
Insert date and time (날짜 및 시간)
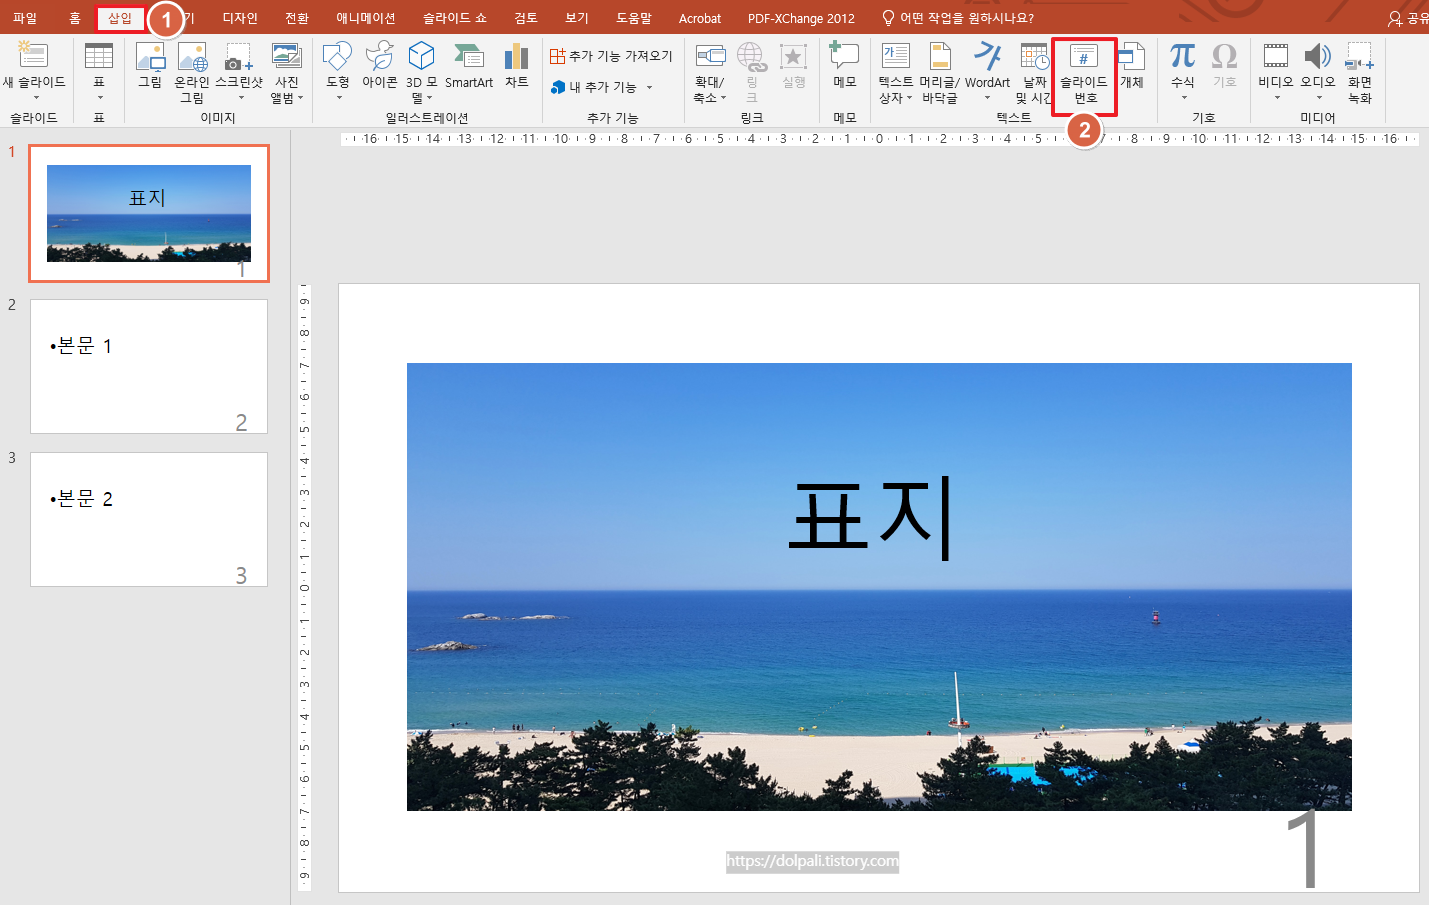tap(1034, 72)
